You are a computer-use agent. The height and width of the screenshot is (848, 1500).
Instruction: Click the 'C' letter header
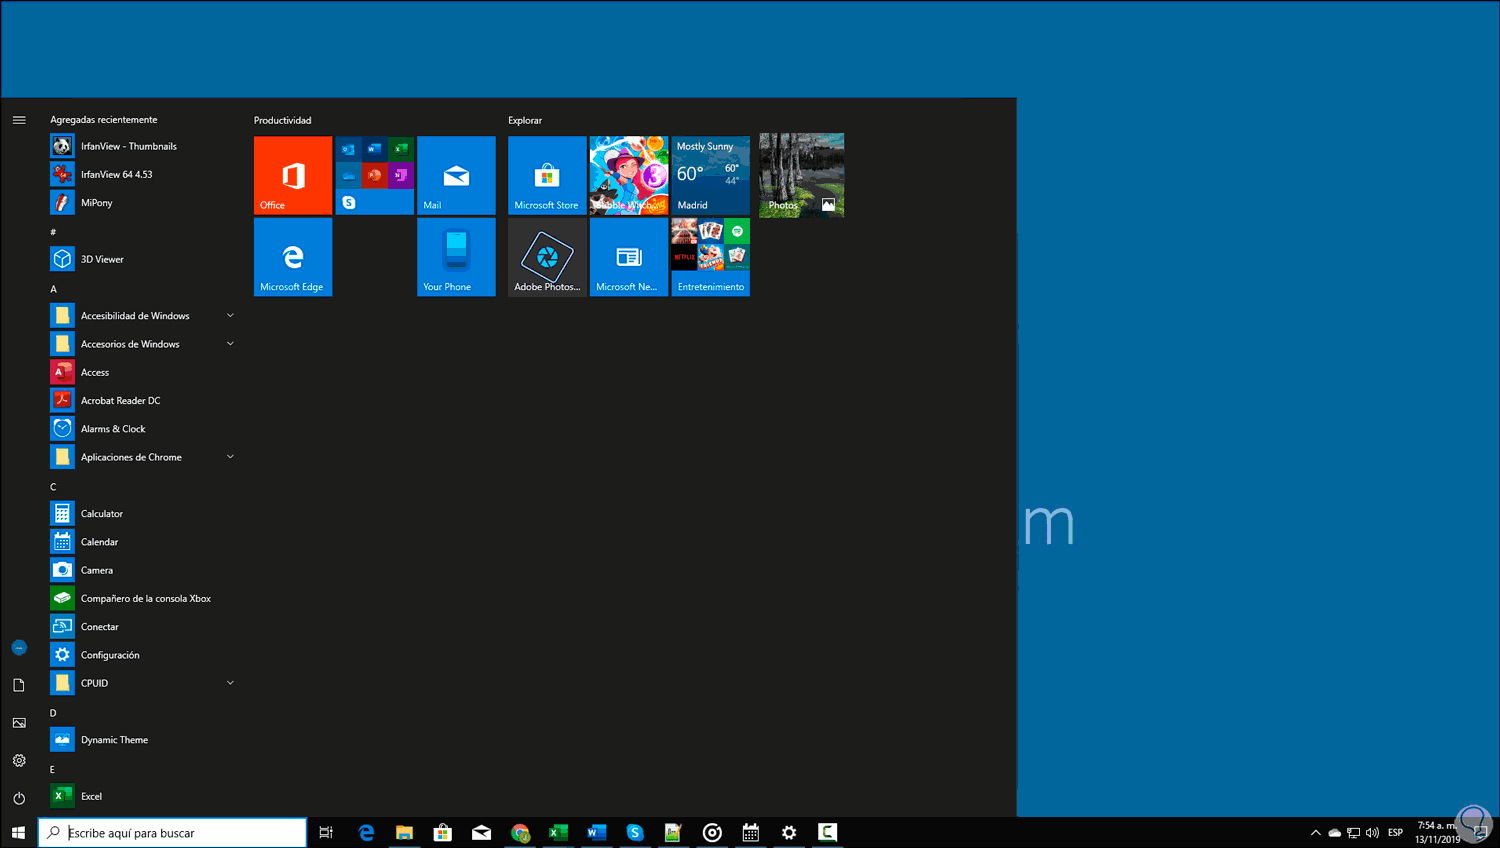pos(54,487)
